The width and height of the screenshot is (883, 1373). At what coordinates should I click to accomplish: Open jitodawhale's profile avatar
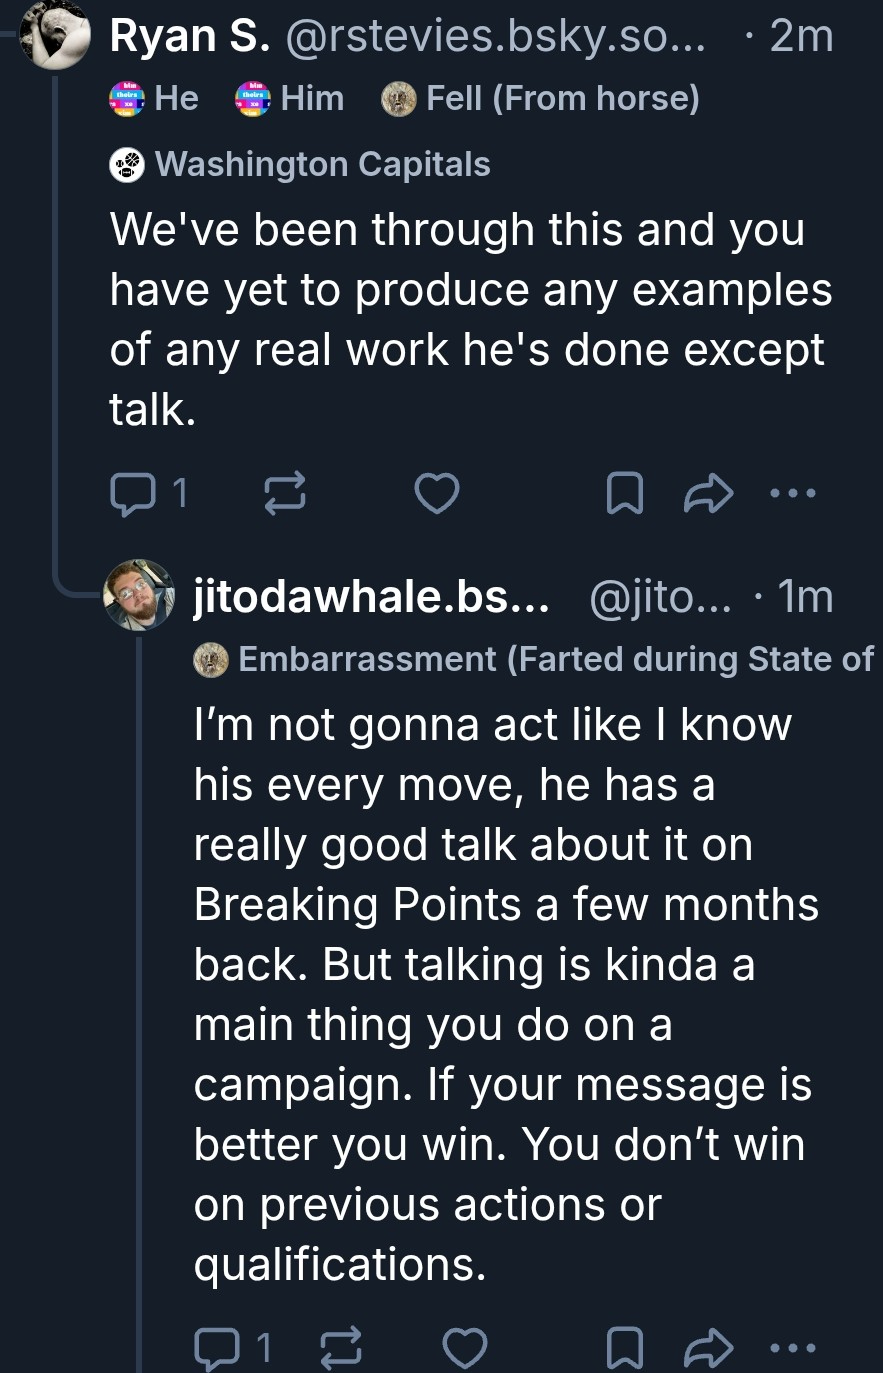139,595
